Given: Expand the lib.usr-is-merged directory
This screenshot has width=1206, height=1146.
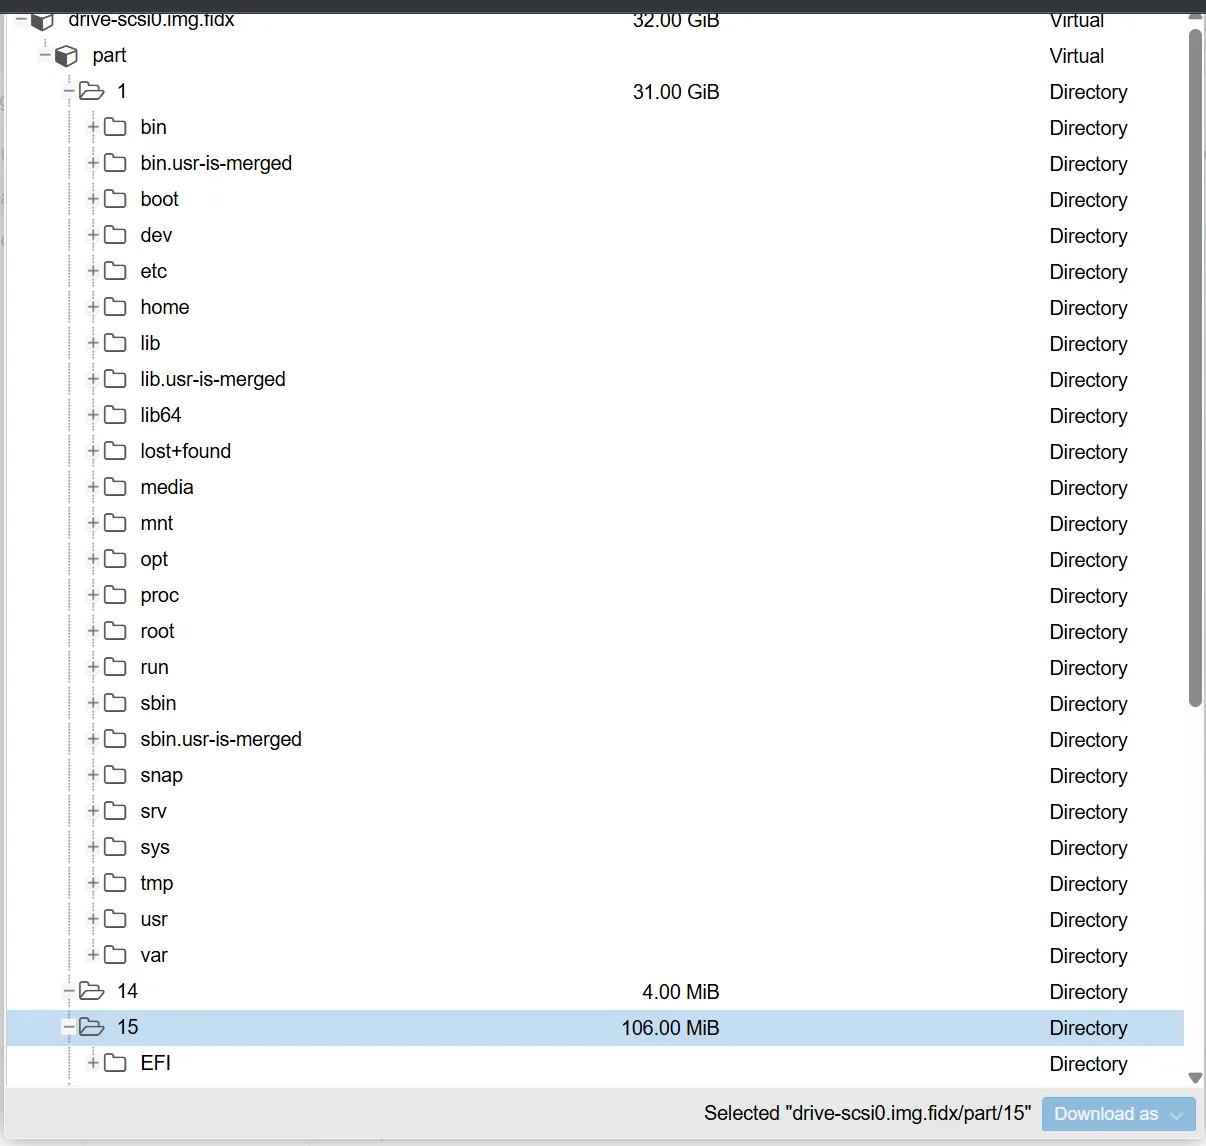Looking at the screenshot, I should (x=93, y=379).
